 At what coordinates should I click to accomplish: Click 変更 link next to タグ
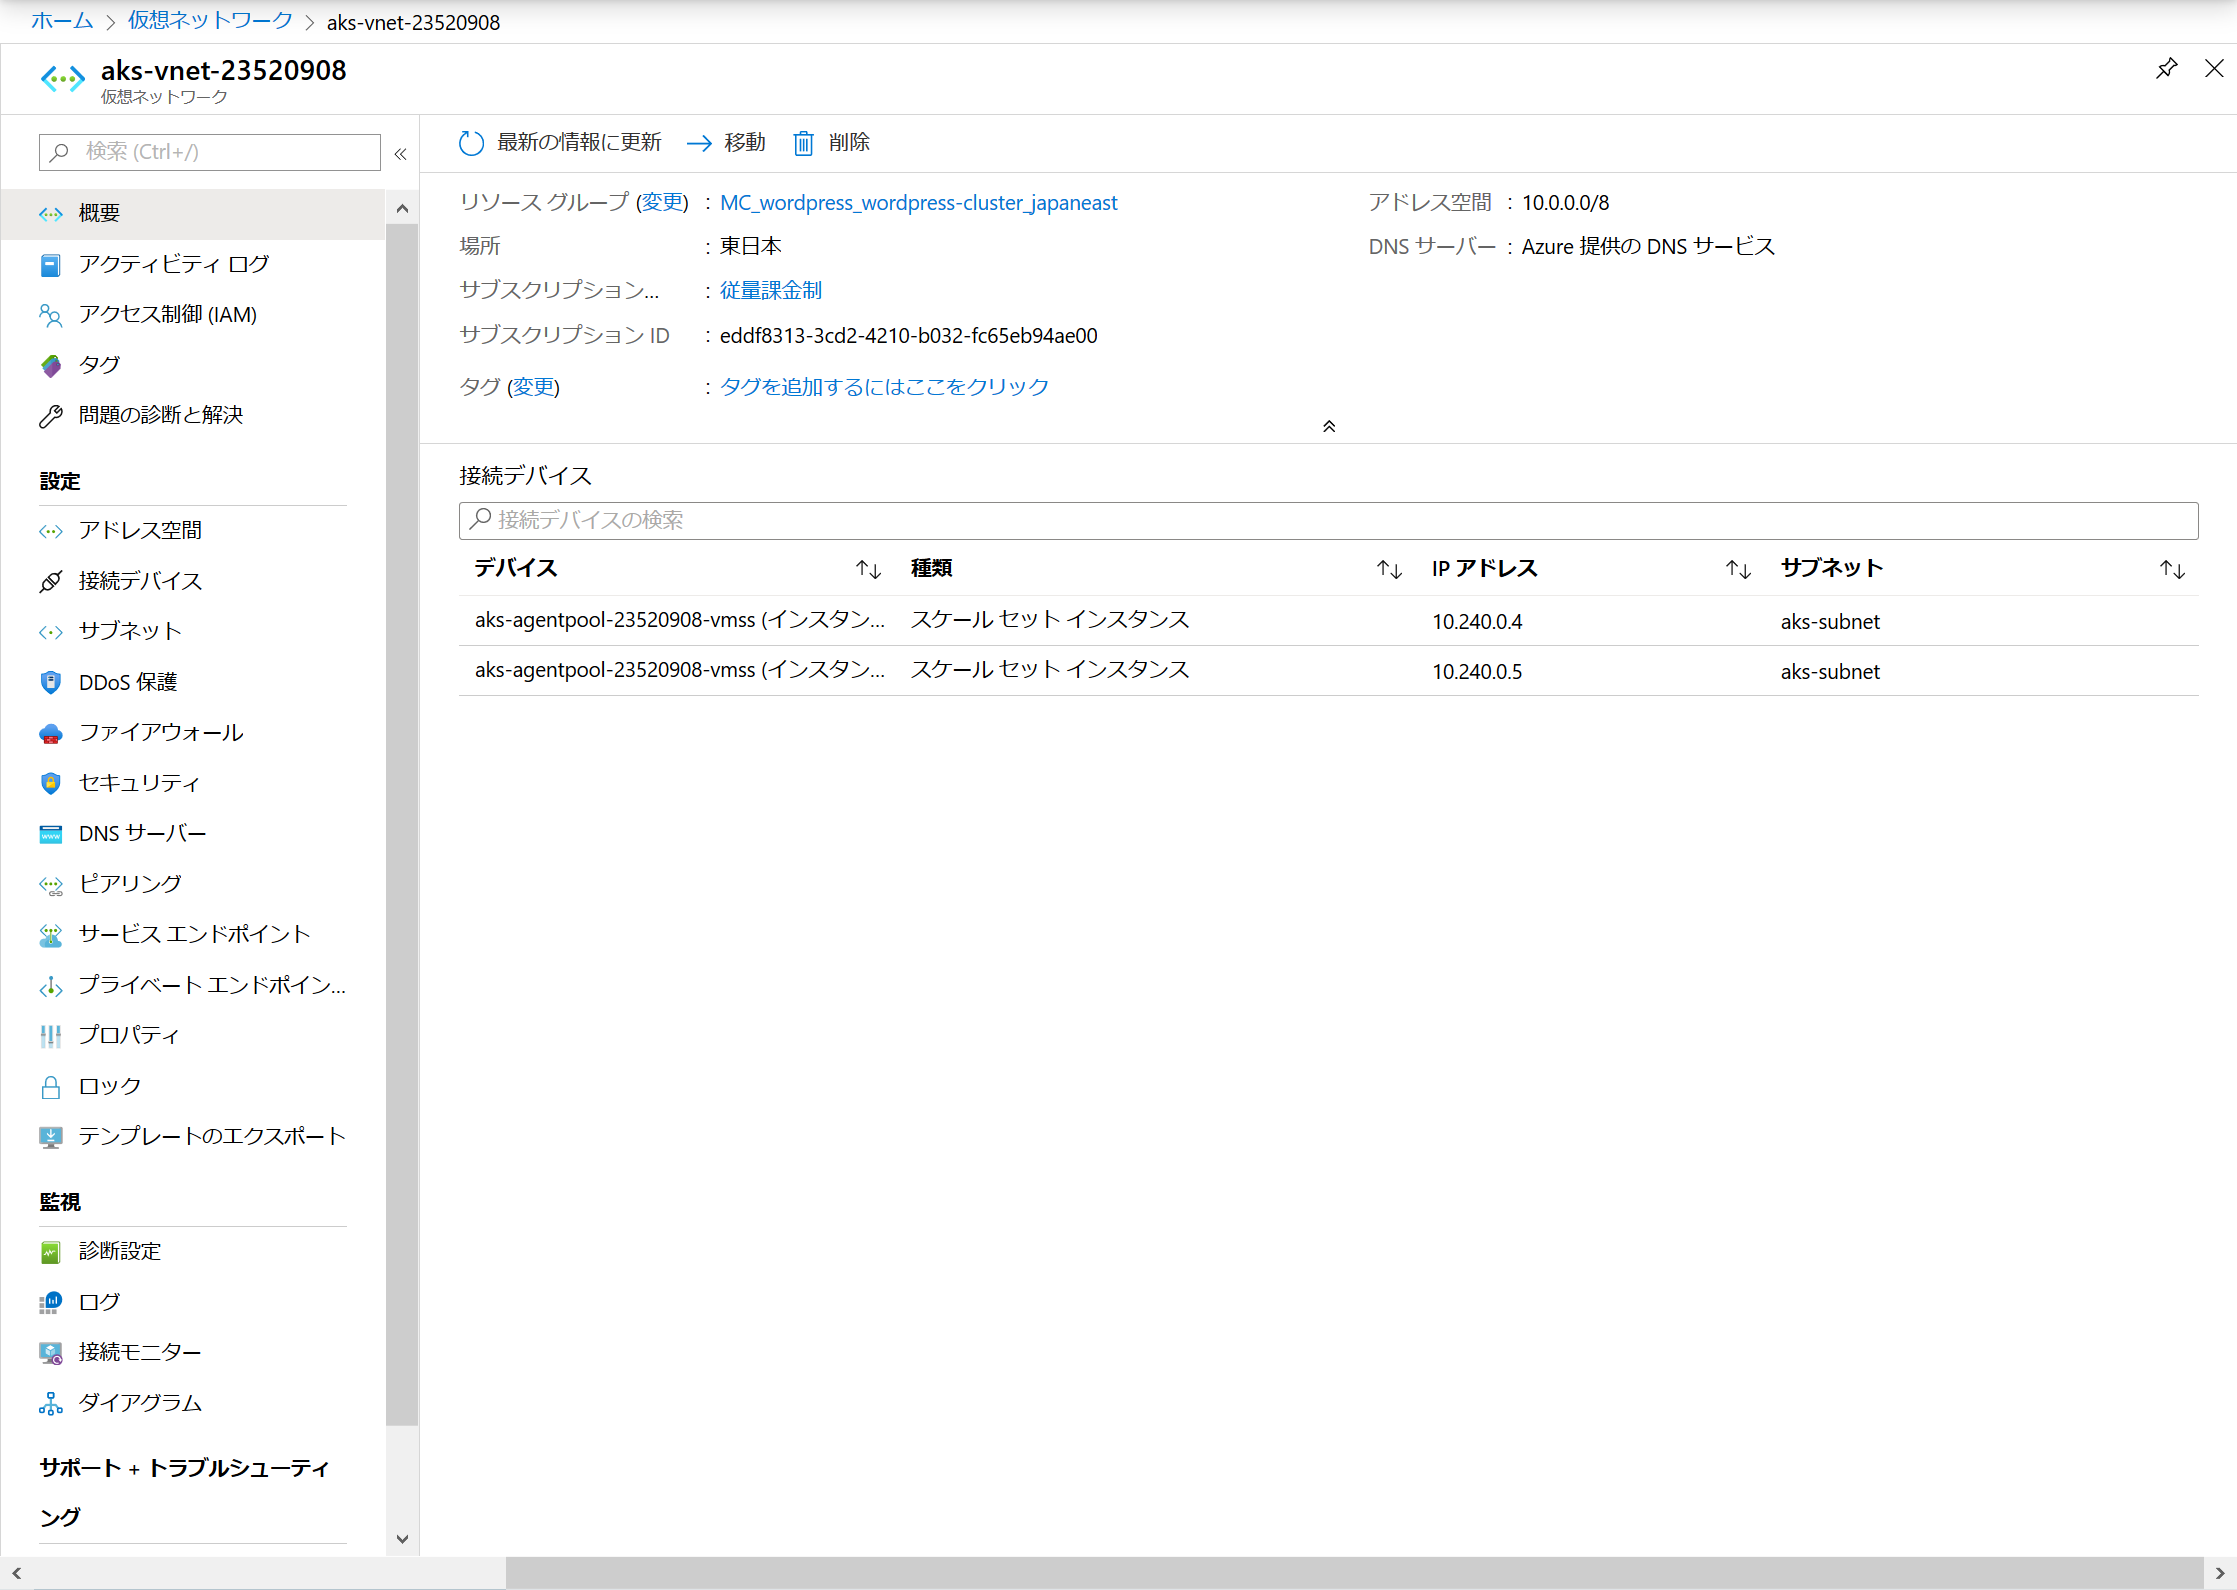533,387
